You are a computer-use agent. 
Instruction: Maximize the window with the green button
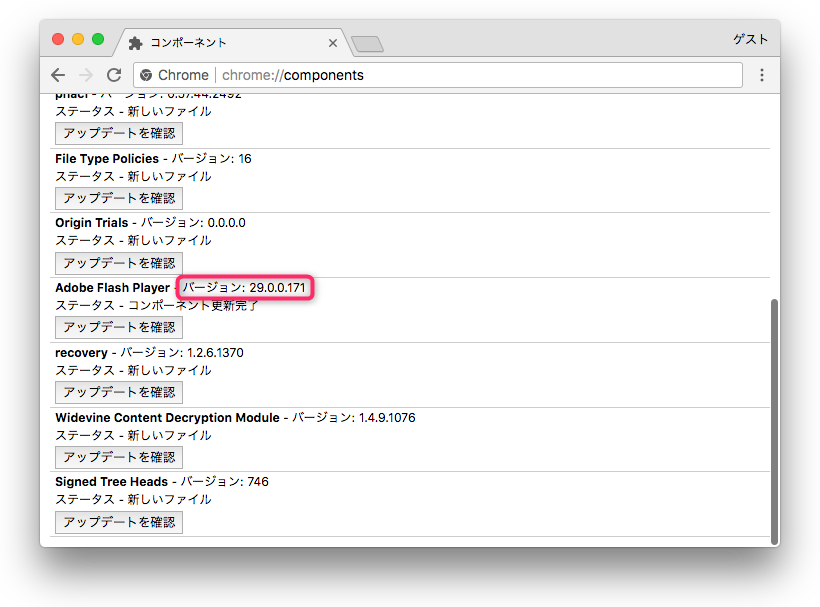pyautogui.click(x=98, y=39)
